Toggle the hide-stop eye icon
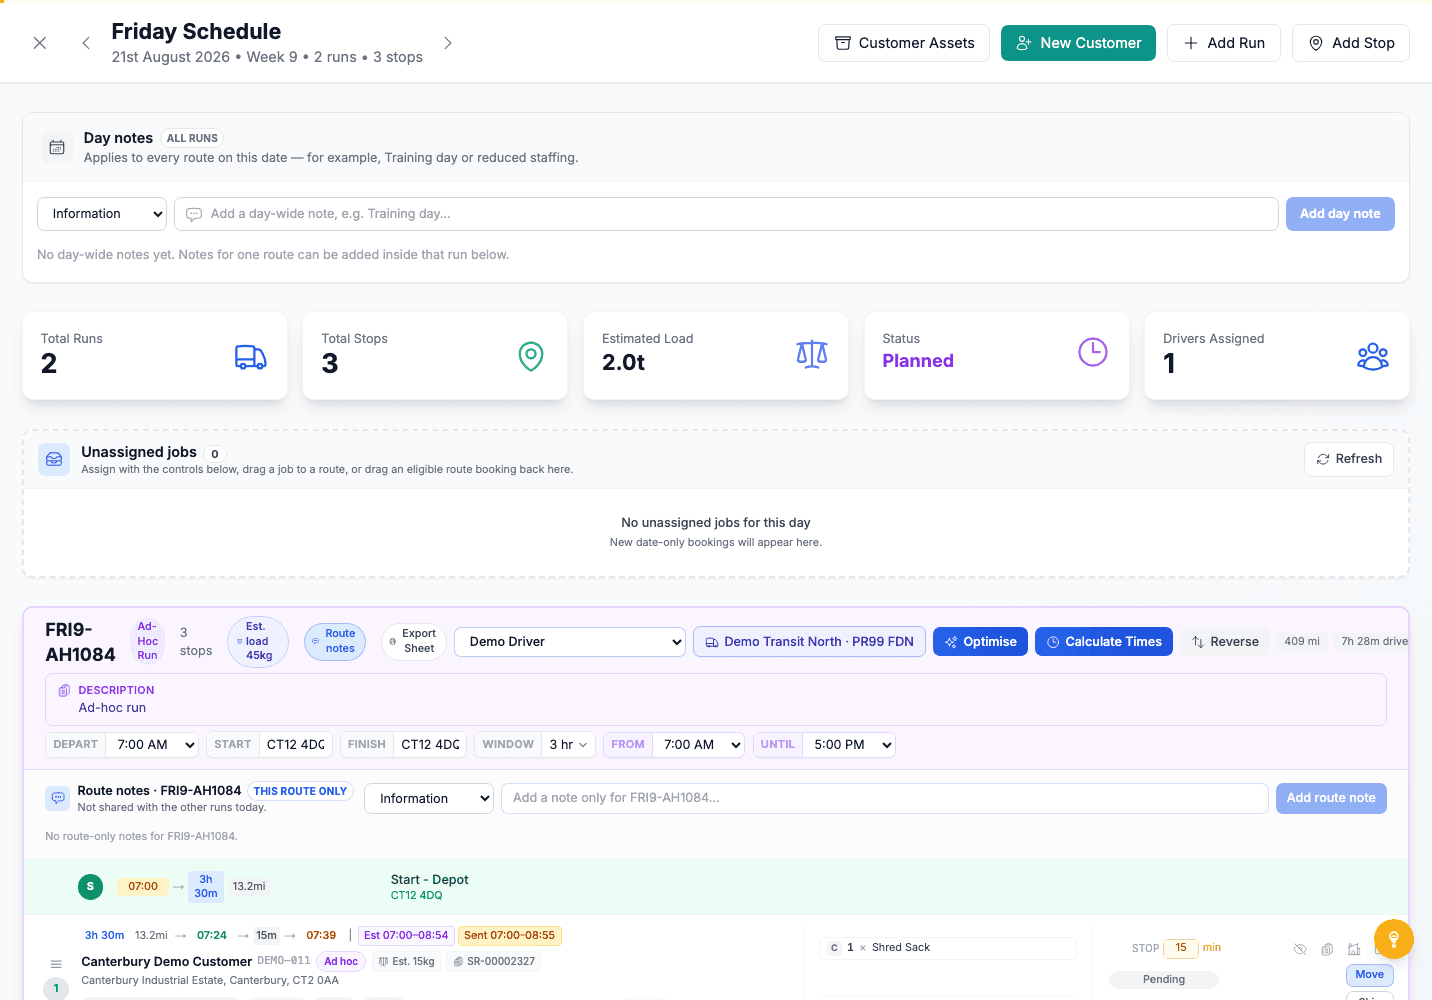 pyautogui.click(x=1300, y=949)
